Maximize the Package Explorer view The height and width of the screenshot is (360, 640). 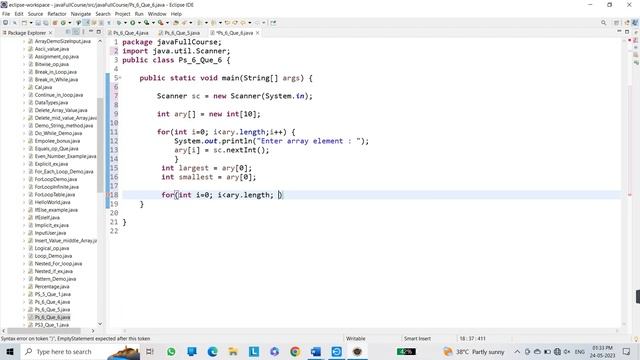98,32
